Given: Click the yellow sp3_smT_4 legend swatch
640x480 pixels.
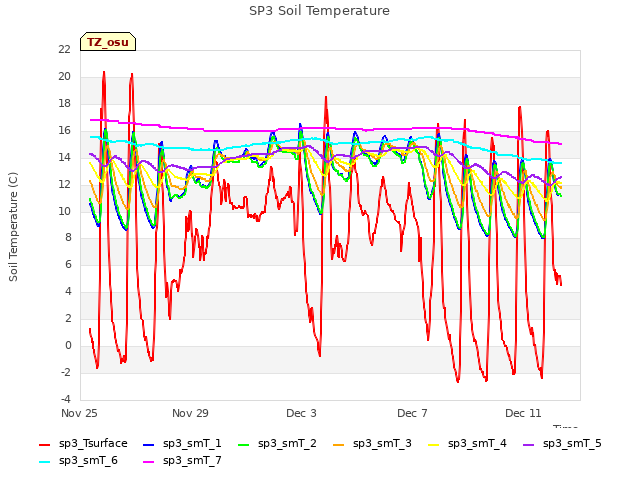Looking at the screenshot, I should 433,444.
